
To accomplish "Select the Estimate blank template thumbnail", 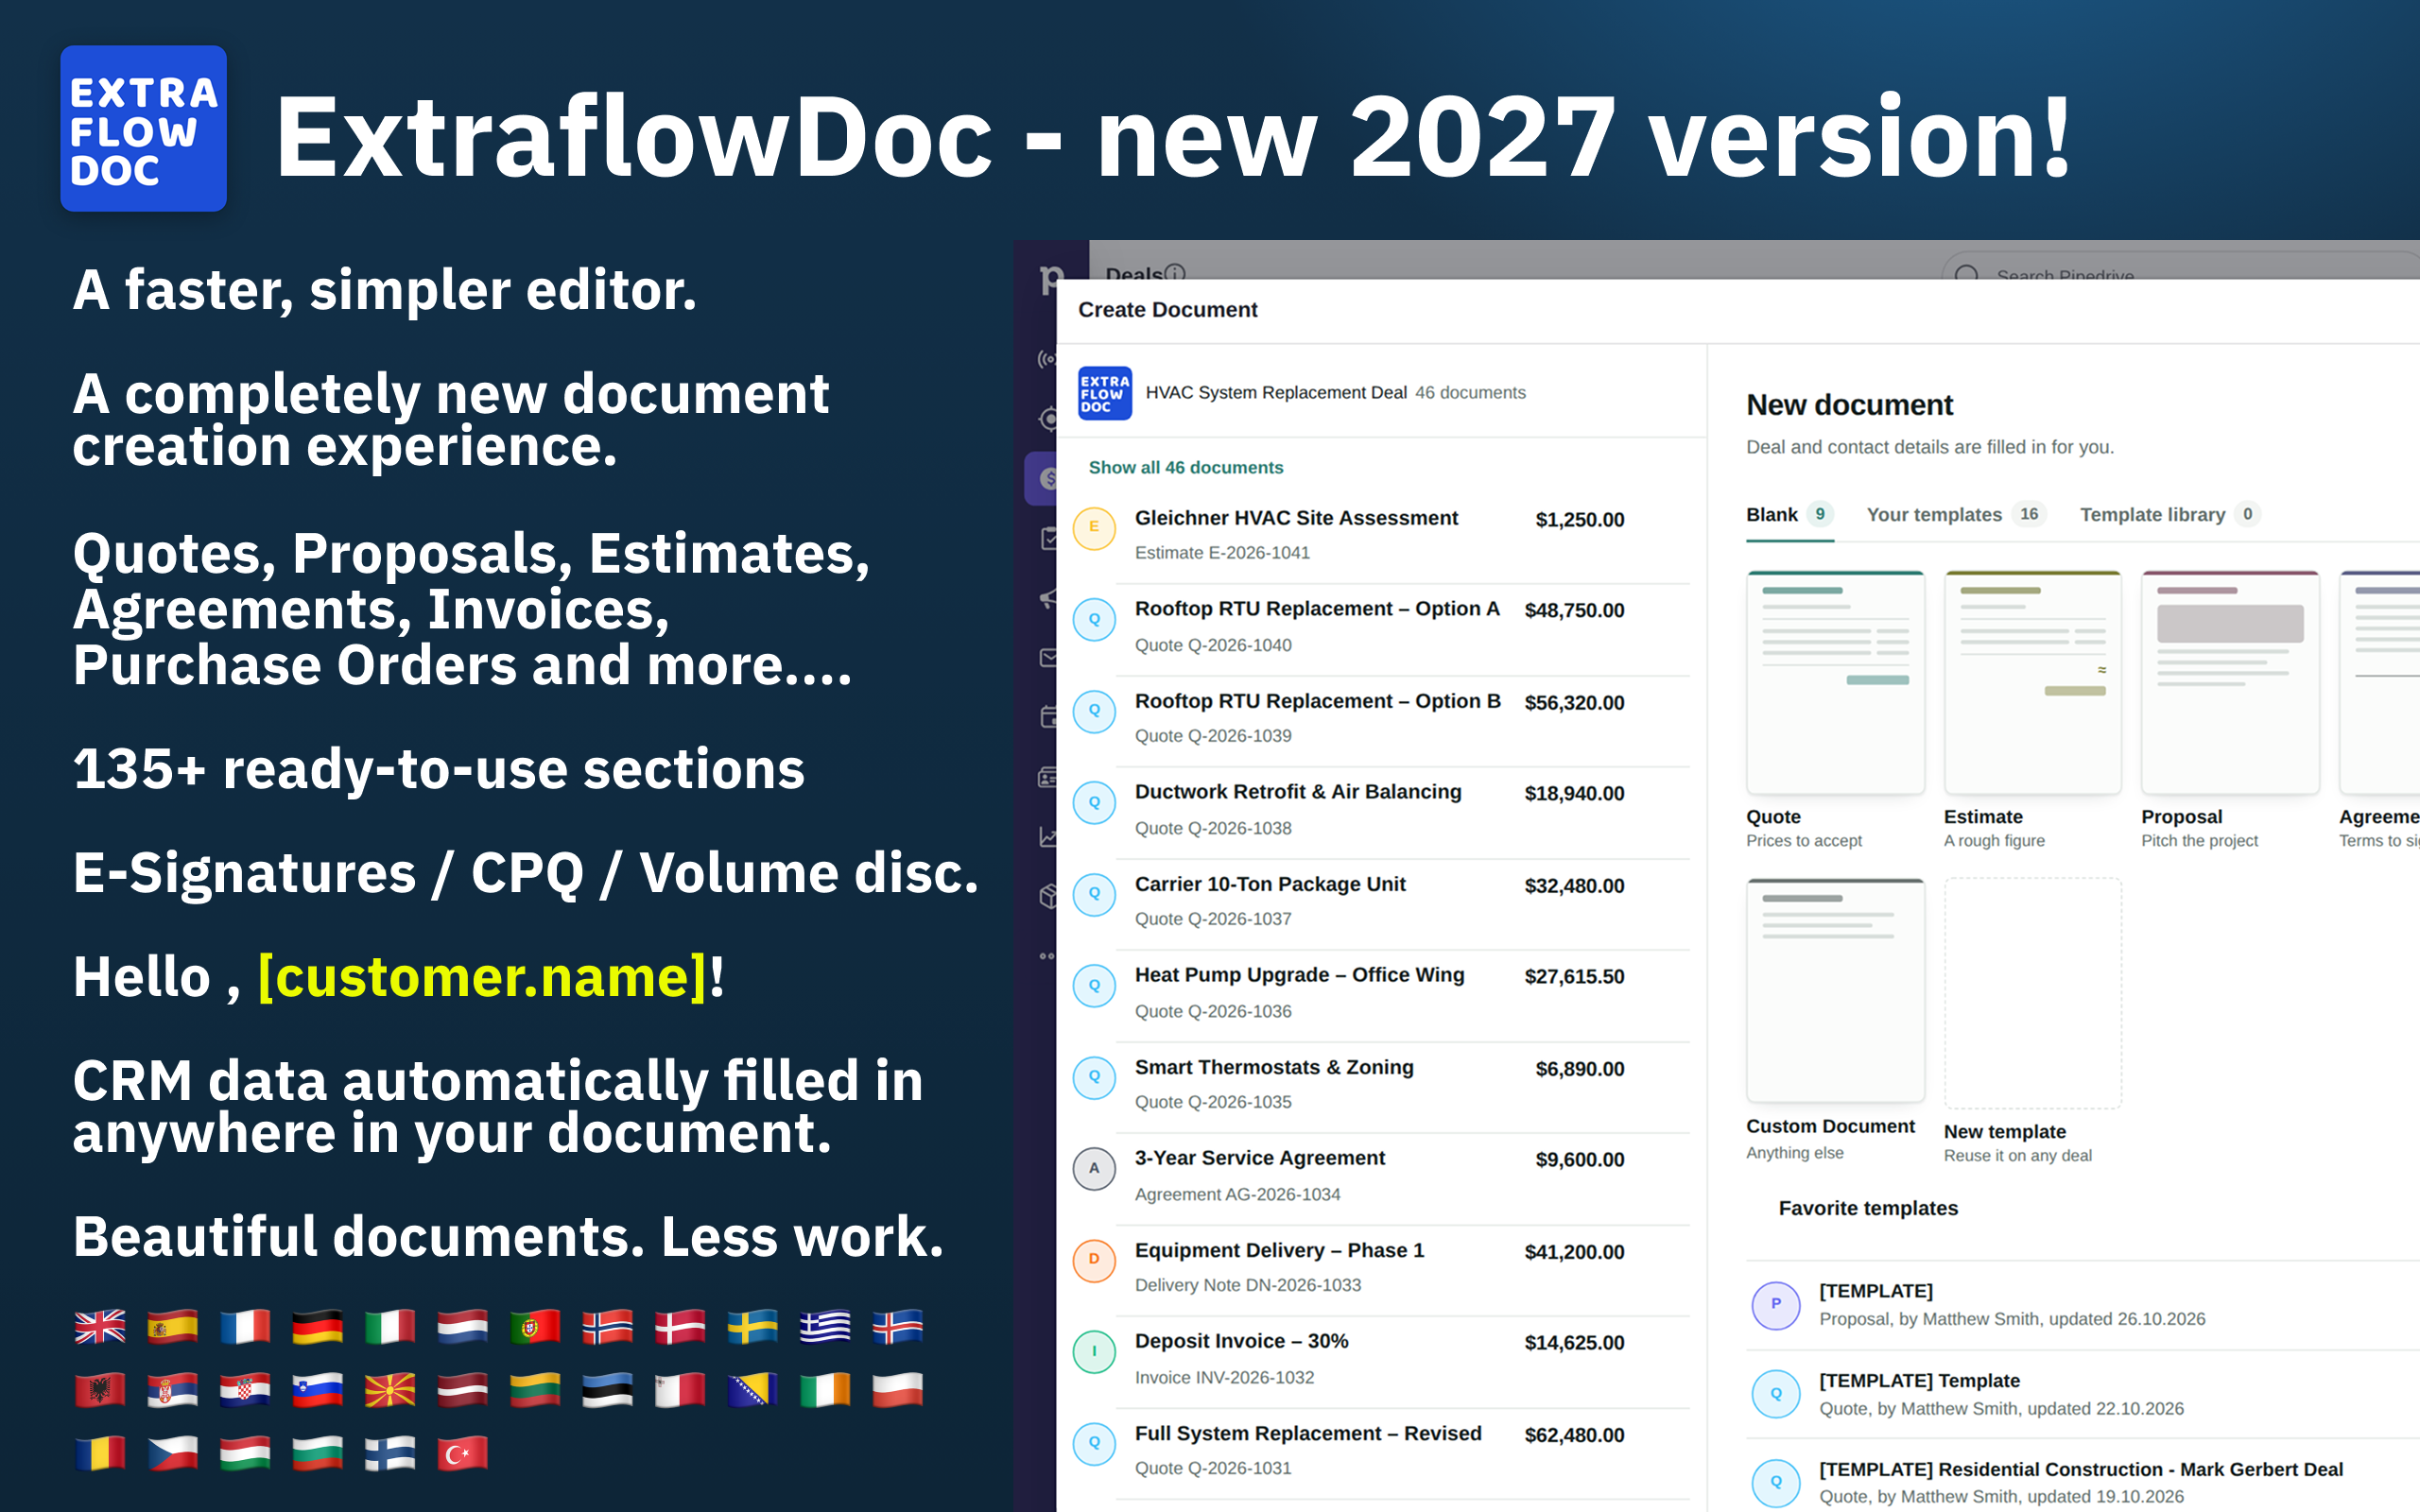I will 2032,683.
